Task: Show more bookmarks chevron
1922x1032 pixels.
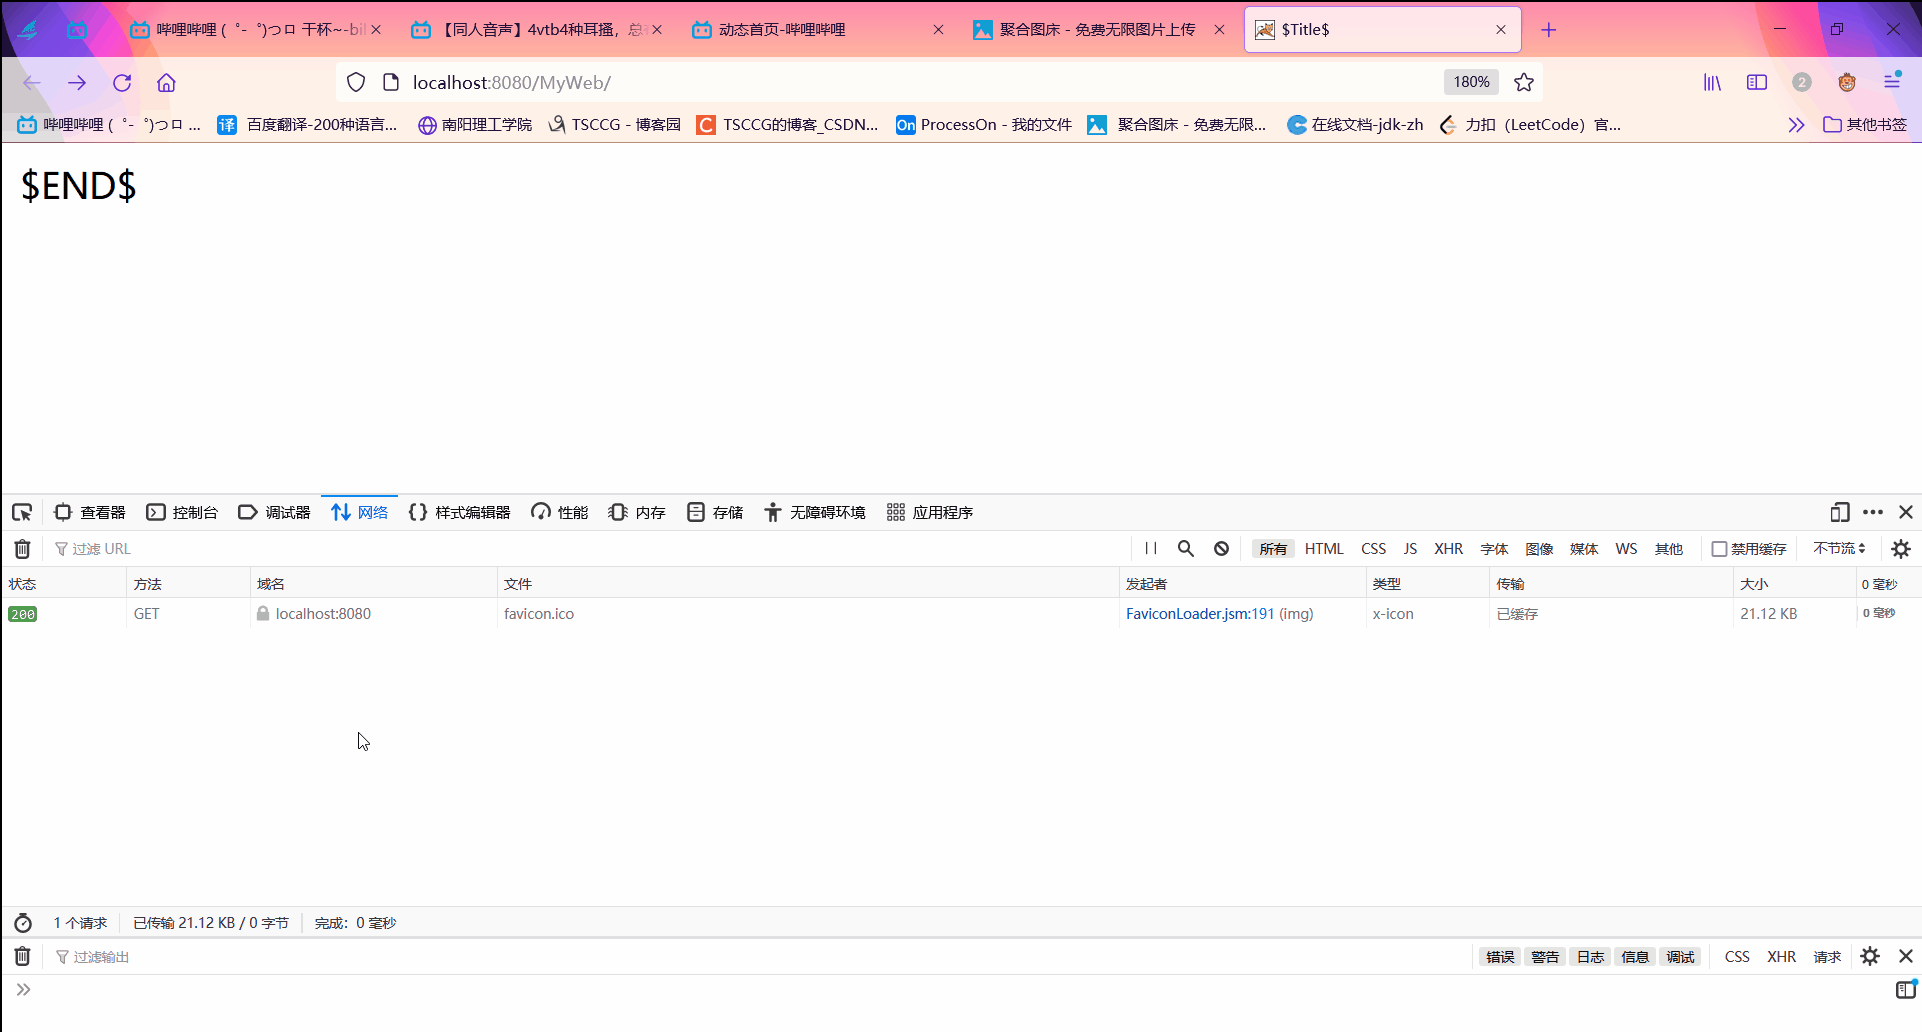Action: pyautogui.click(x=1796, y=125)
